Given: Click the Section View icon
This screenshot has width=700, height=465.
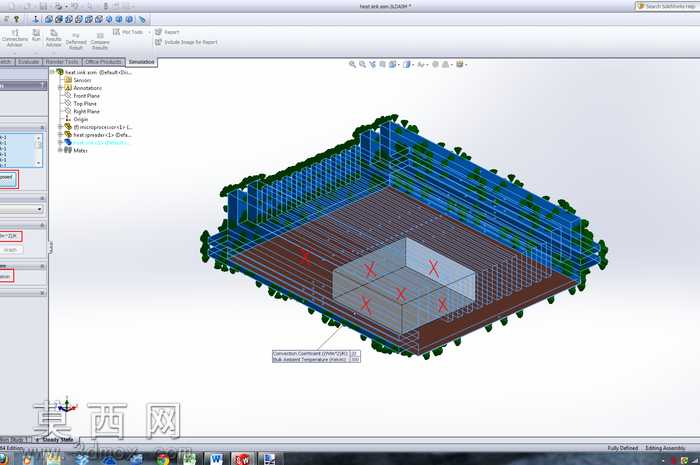Looking at the screenshot, I should 382,64.
